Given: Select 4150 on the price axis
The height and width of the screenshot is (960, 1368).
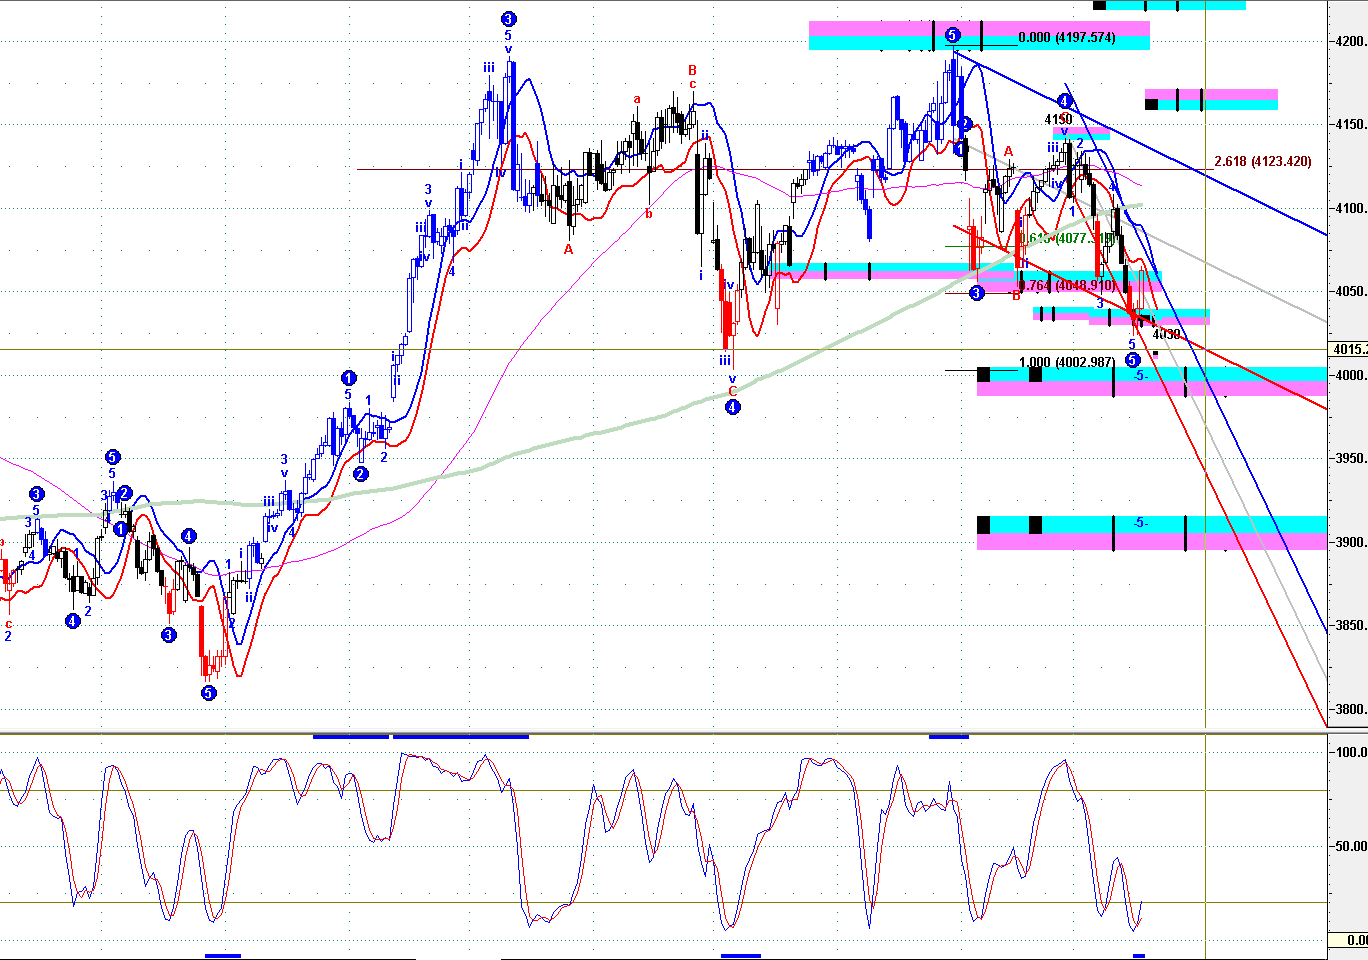Looking at the screenshot, I should (x=1350, y=125).
